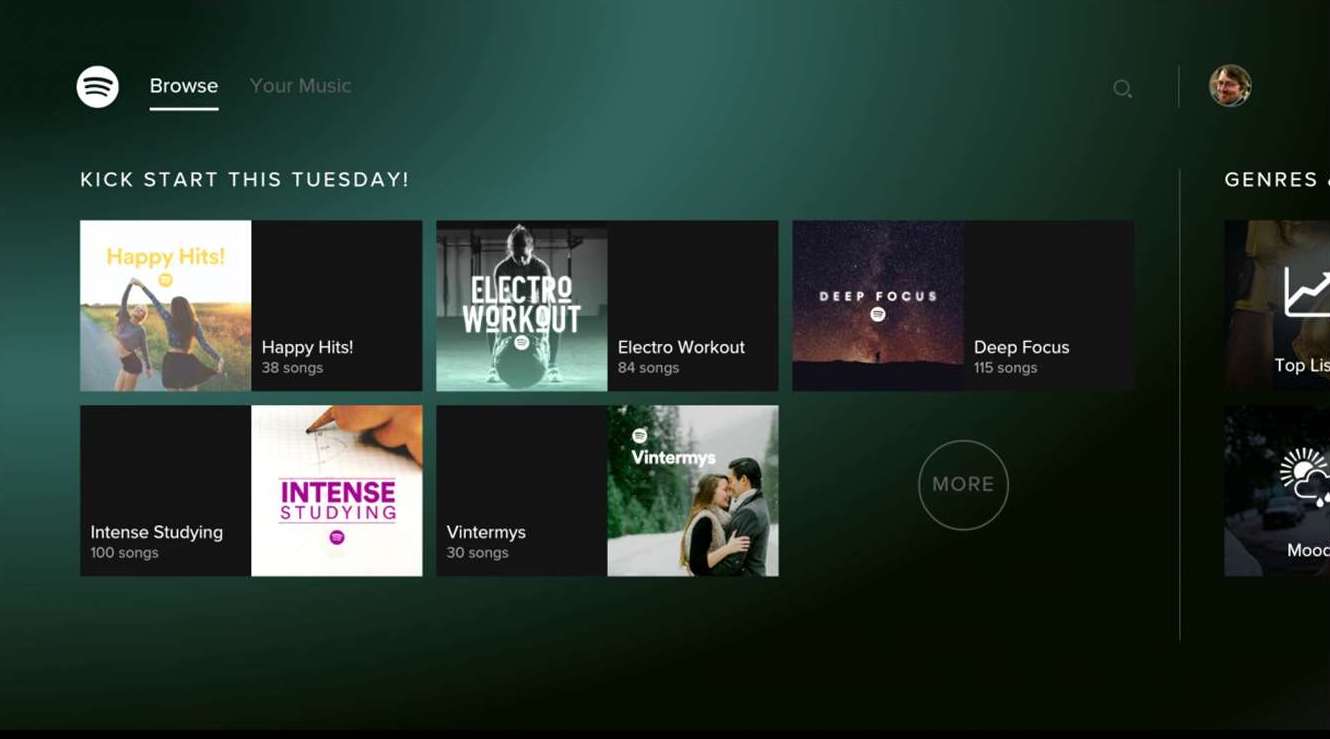This screenshot has width=1330, height=739.
Task: Click the Spotify logo icon
Action: 97,88
